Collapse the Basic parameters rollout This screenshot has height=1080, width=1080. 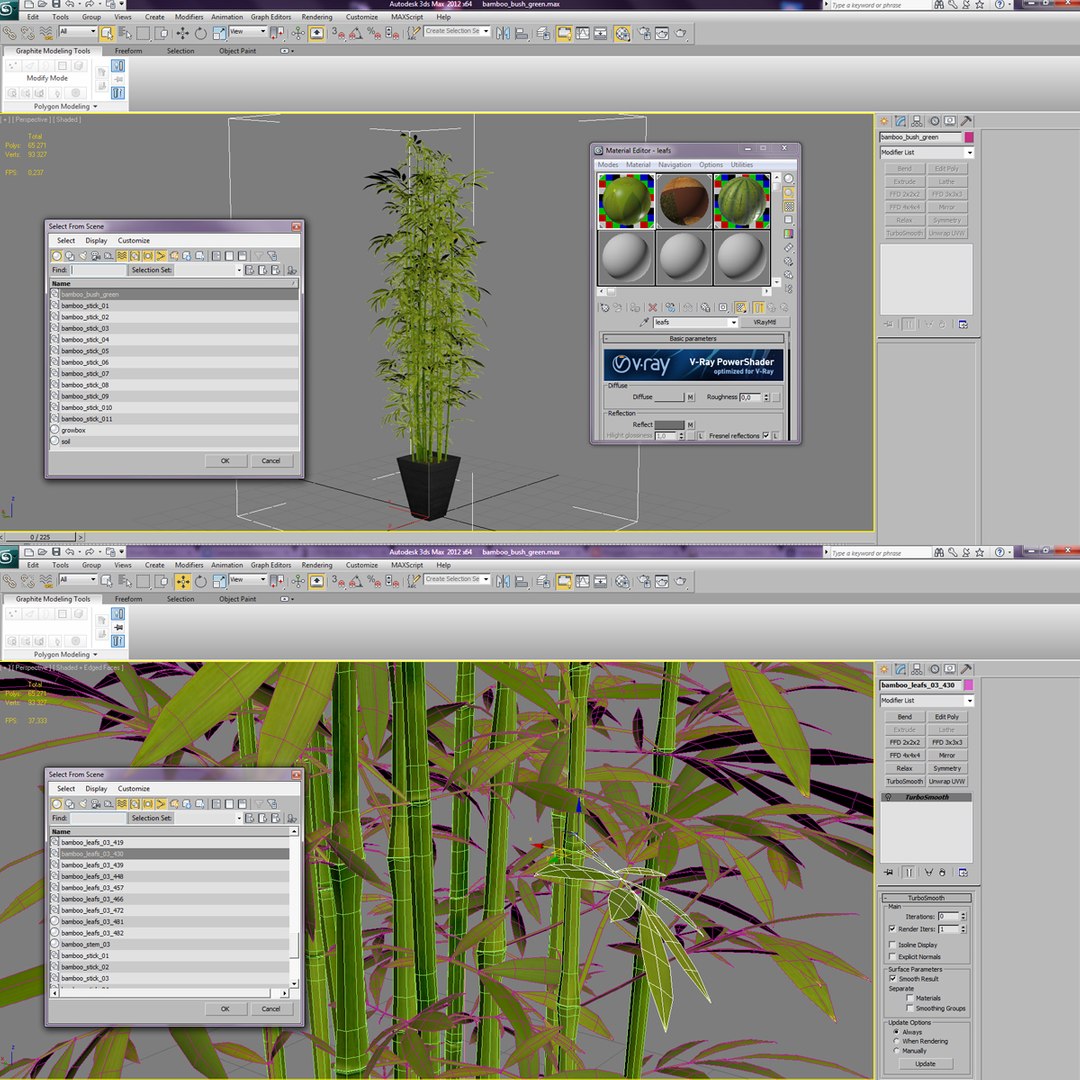pos(693,339)
